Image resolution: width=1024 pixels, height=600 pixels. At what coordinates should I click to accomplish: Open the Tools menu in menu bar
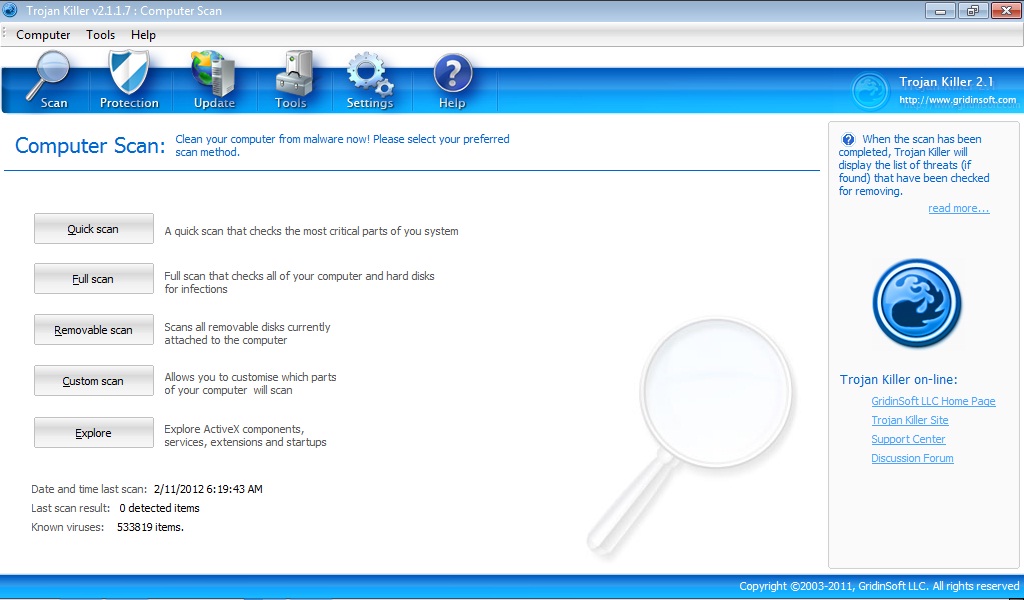tap(101, 35)
